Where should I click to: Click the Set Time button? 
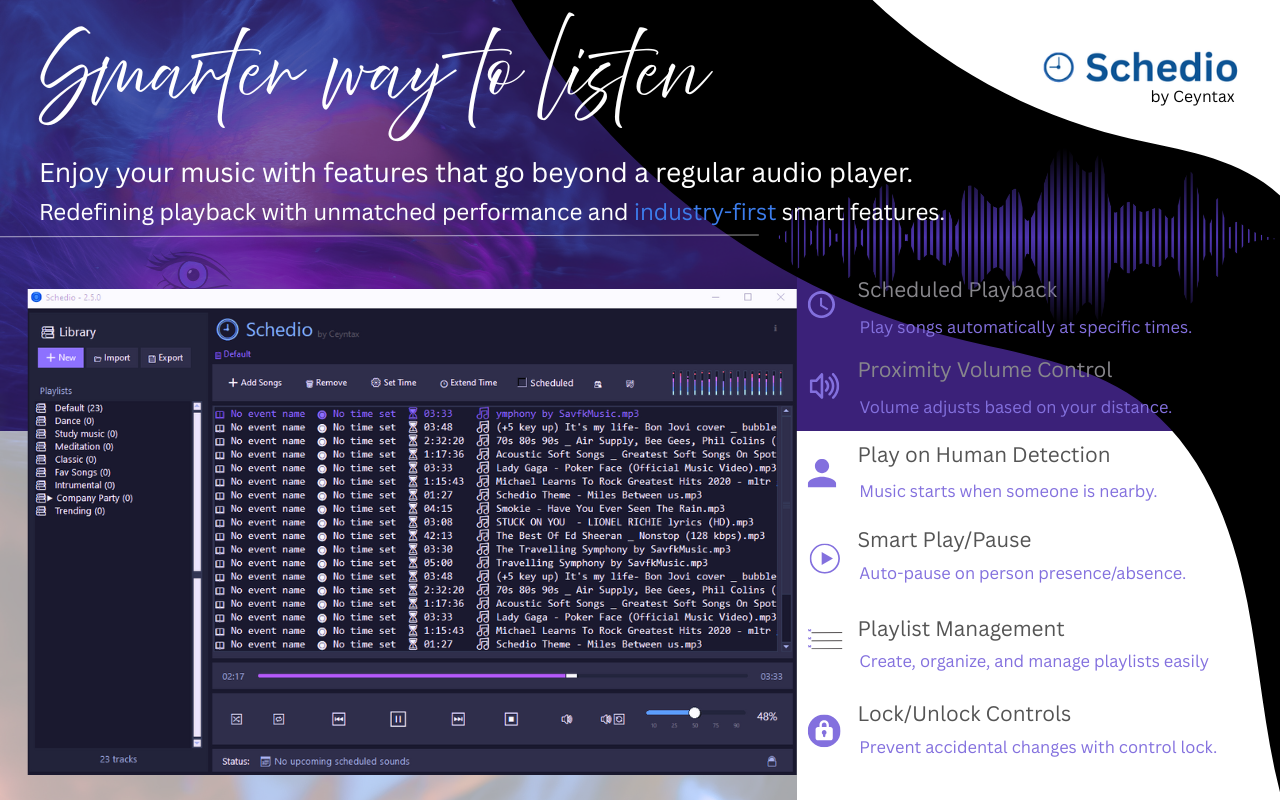tap(394, 383)
